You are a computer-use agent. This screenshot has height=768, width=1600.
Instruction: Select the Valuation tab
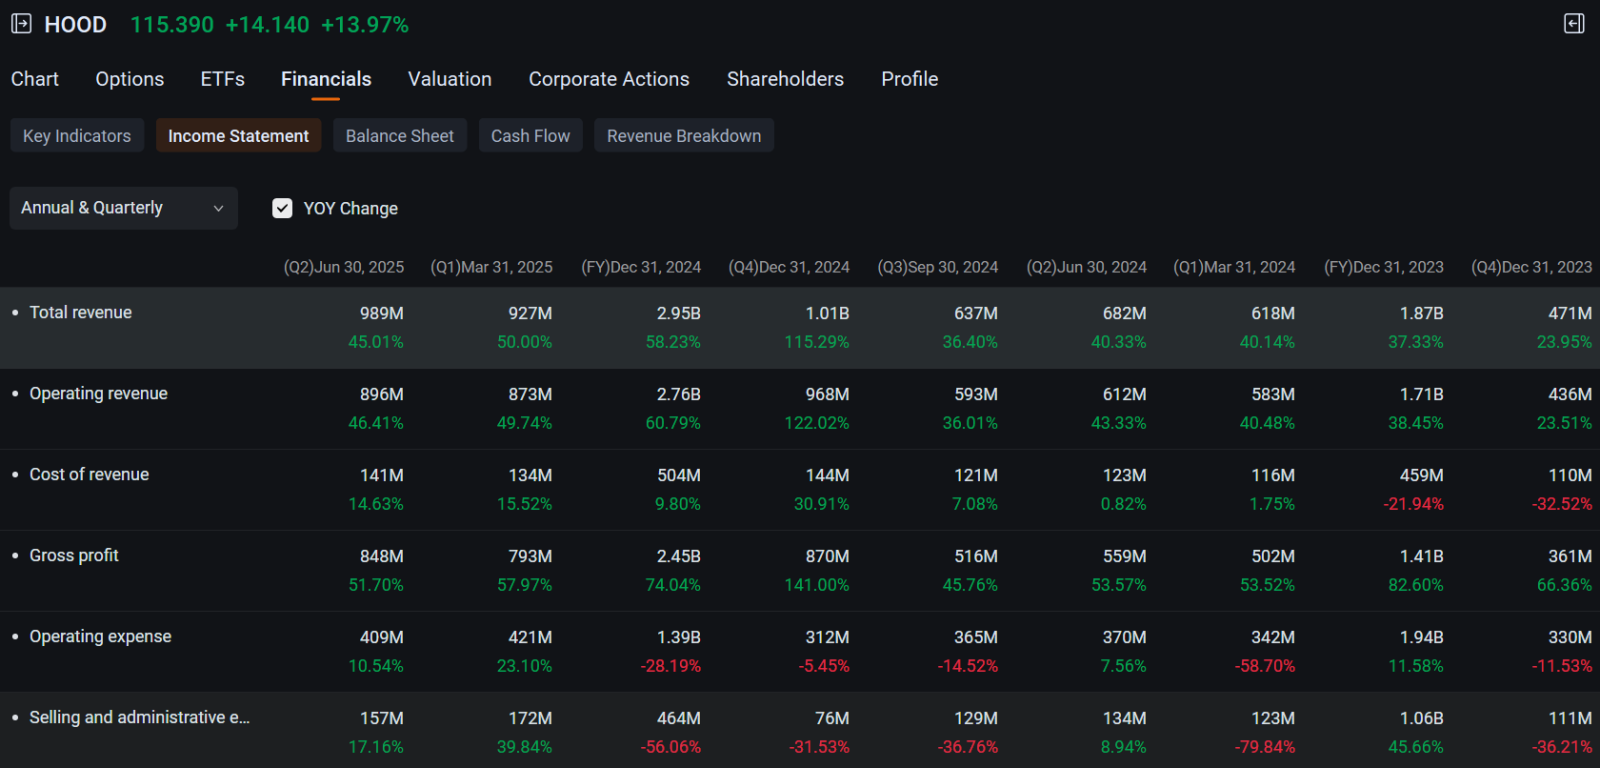click(450, 79)
